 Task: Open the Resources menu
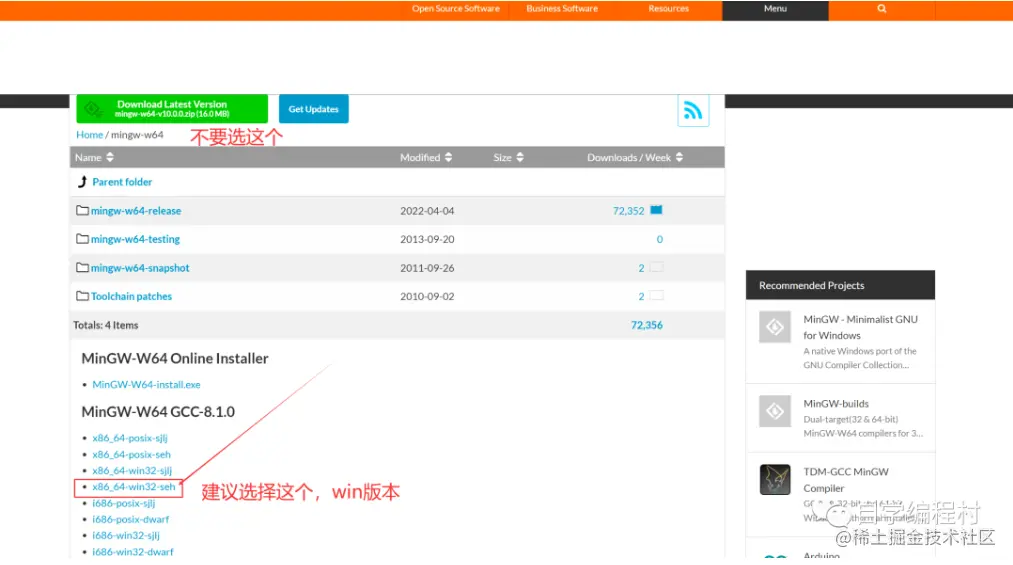(x=668, y=8)
